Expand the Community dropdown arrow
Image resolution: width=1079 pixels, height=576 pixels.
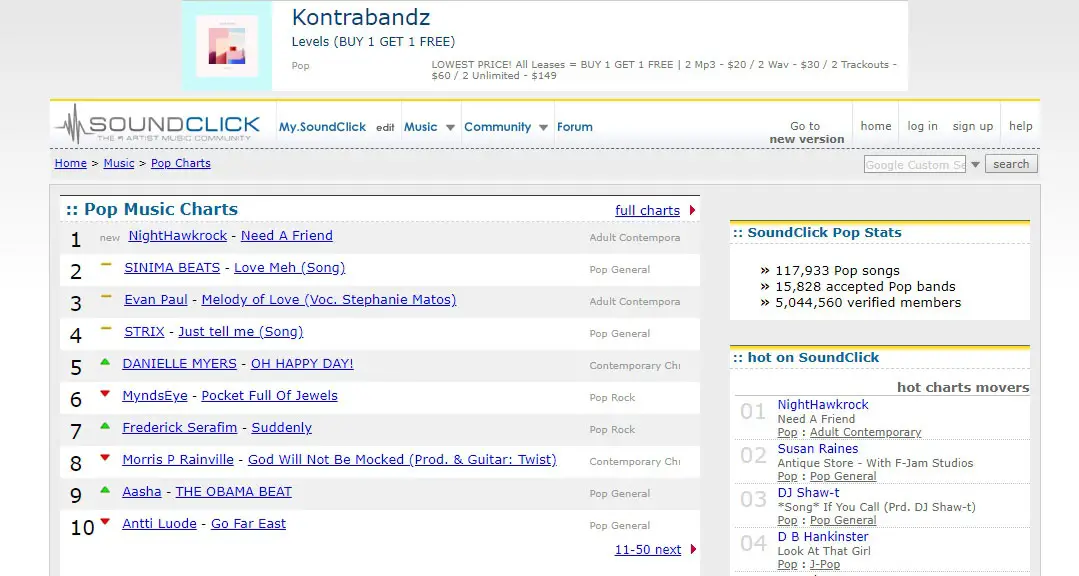pyautogui.click(x=543, y=127)
